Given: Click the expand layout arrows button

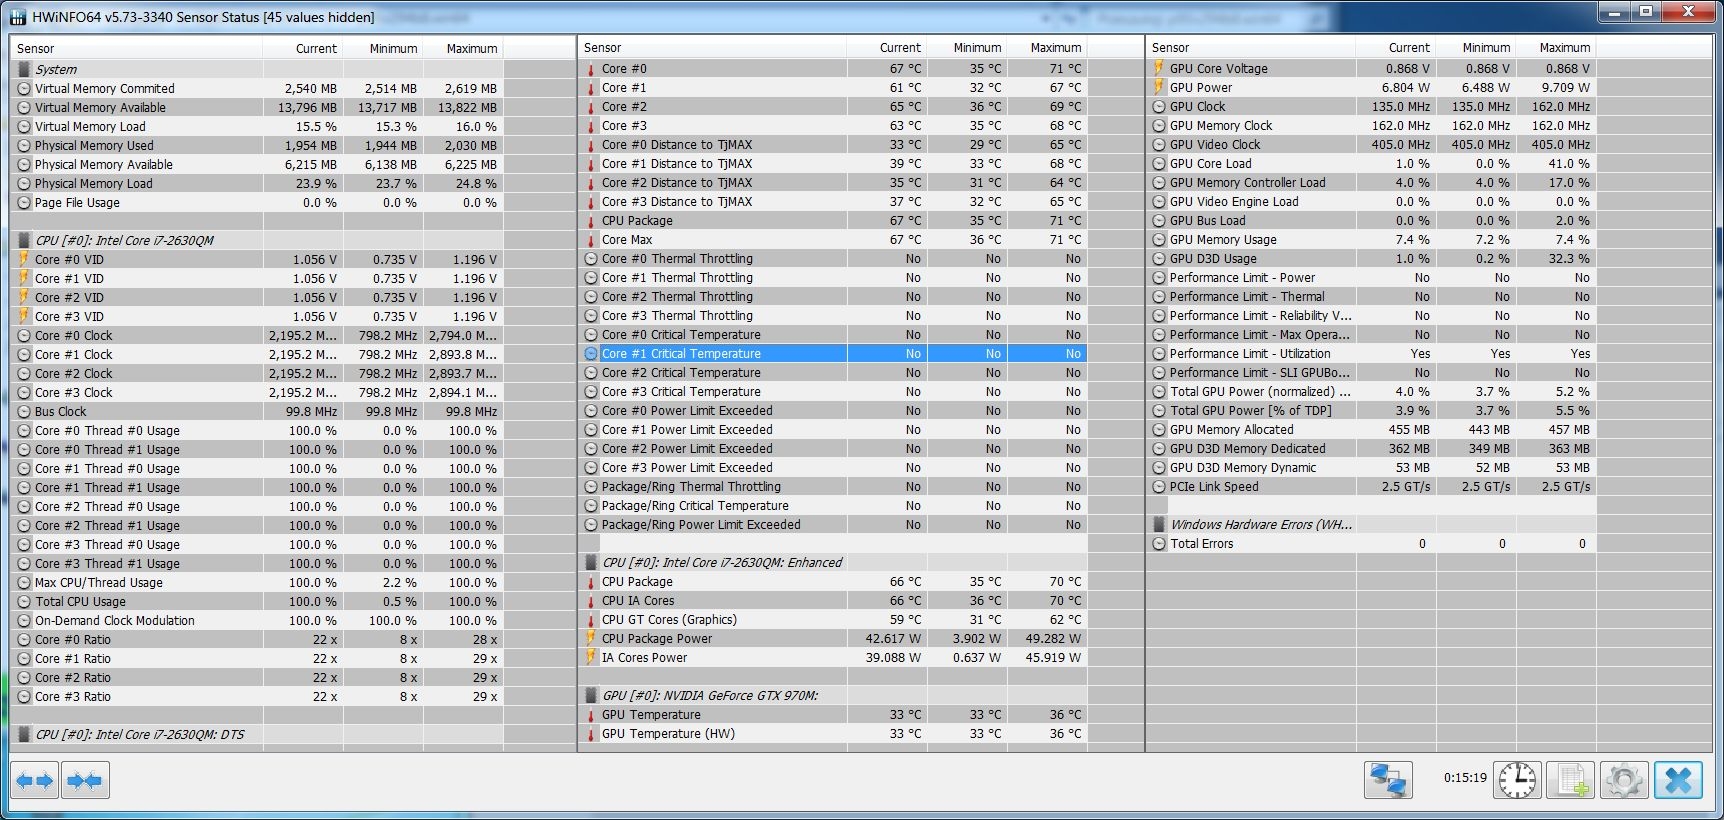Looking at the screenshot, I should [x=35, y=780].
